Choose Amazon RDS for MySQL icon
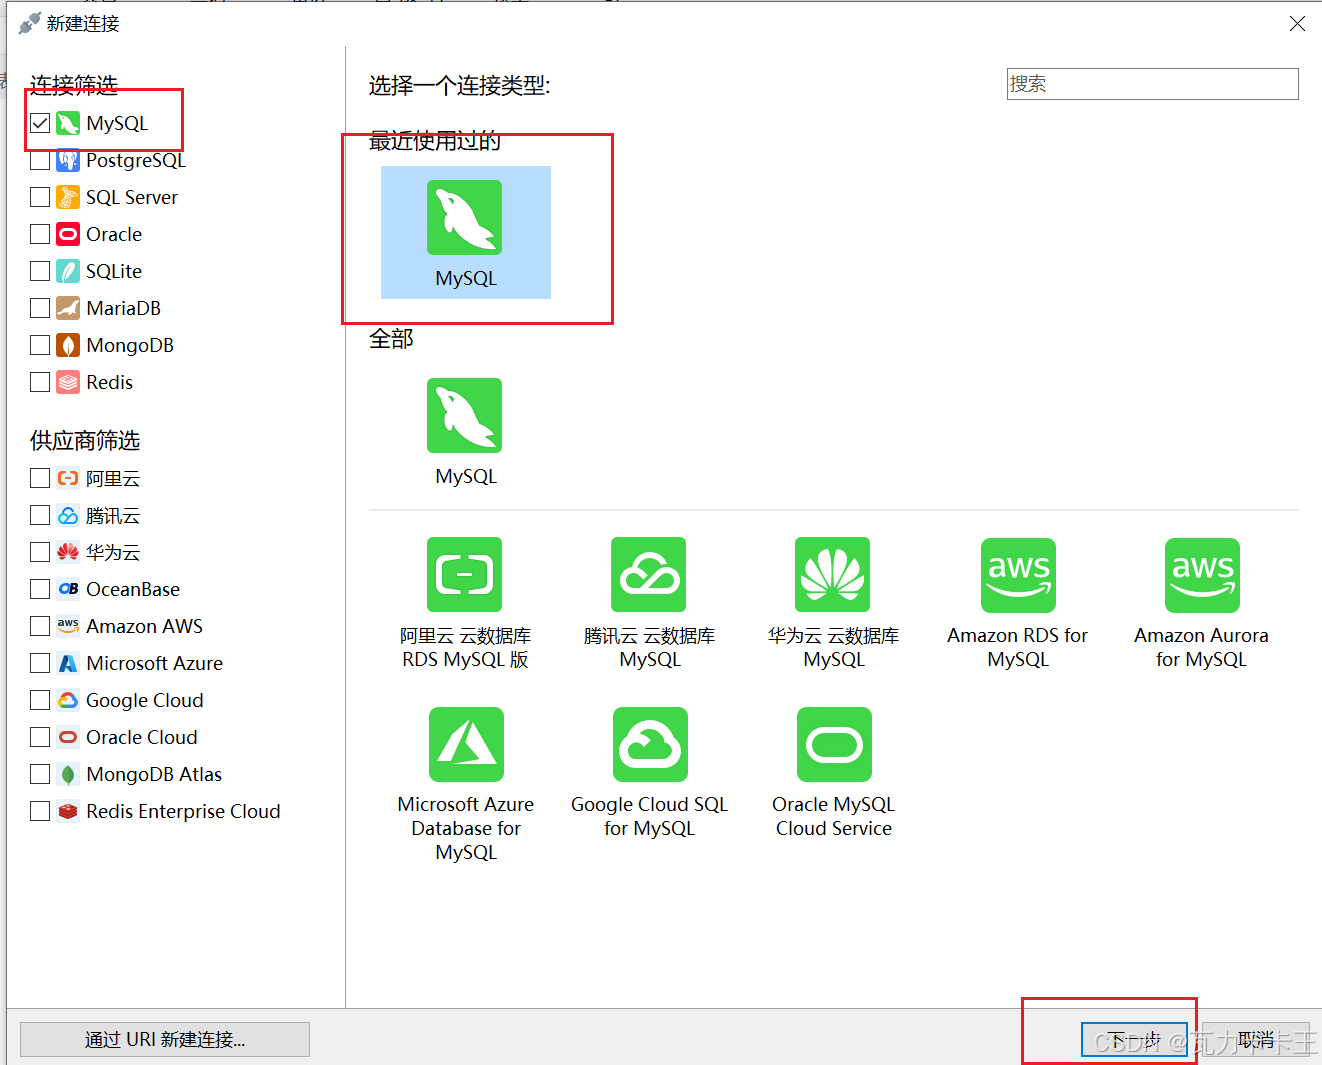The image size is (1322, 1065). pyautogui.click(x=1018, y=575)
